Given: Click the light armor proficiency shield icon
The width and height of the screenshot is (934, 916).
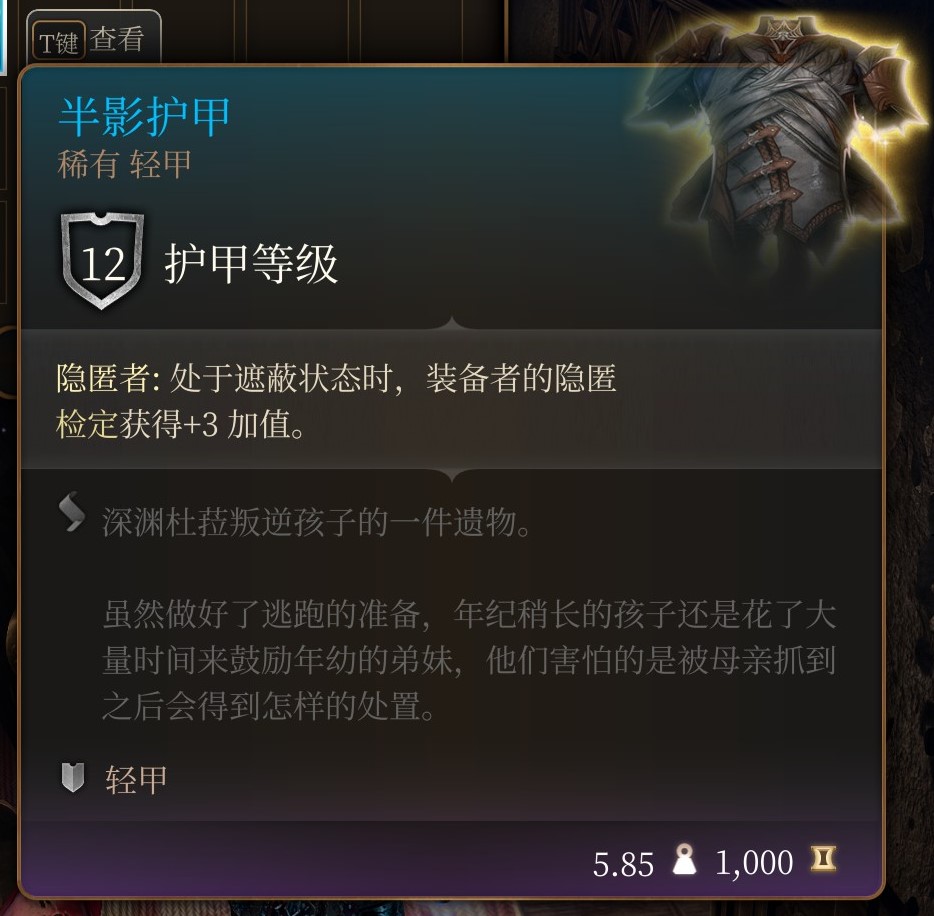Looking at the screenshot, I should coord(73,778).
